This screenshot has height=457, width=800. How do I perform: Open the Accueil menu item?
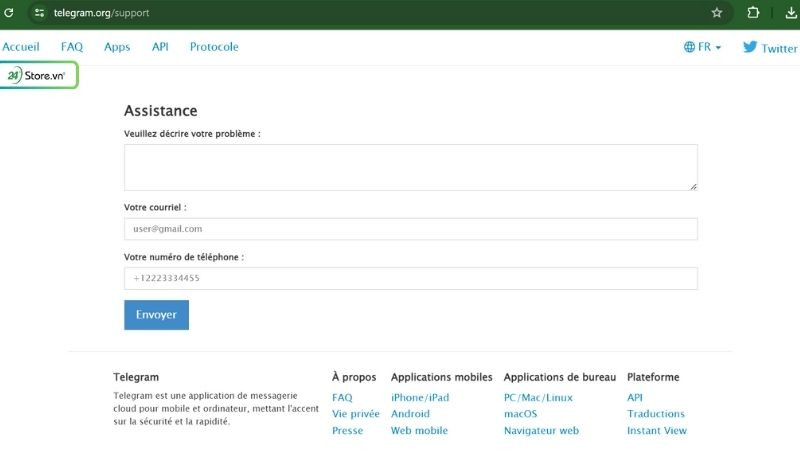21,47
